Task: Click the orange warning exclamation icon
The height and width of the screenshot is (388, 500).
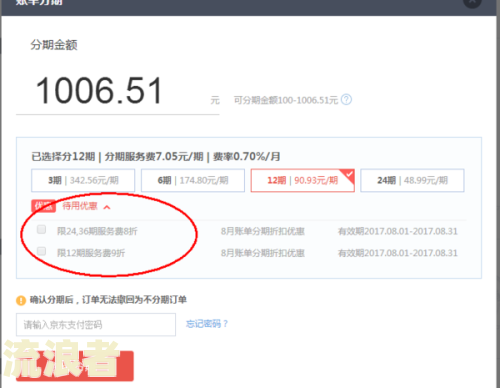Action: click(x=21, y=300)
